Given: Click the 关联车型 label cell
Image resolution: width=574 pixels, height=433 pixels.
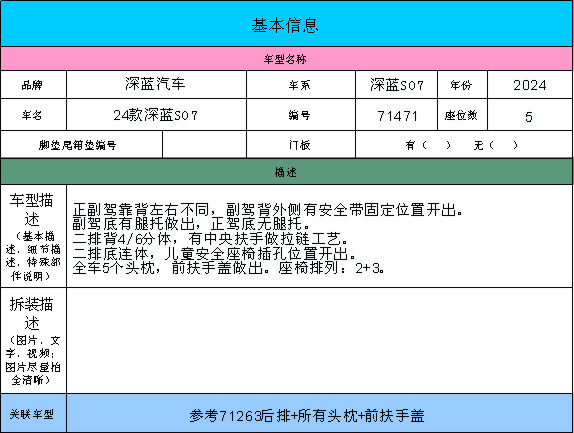Looking at the screenshot, I should click(33, 414).
